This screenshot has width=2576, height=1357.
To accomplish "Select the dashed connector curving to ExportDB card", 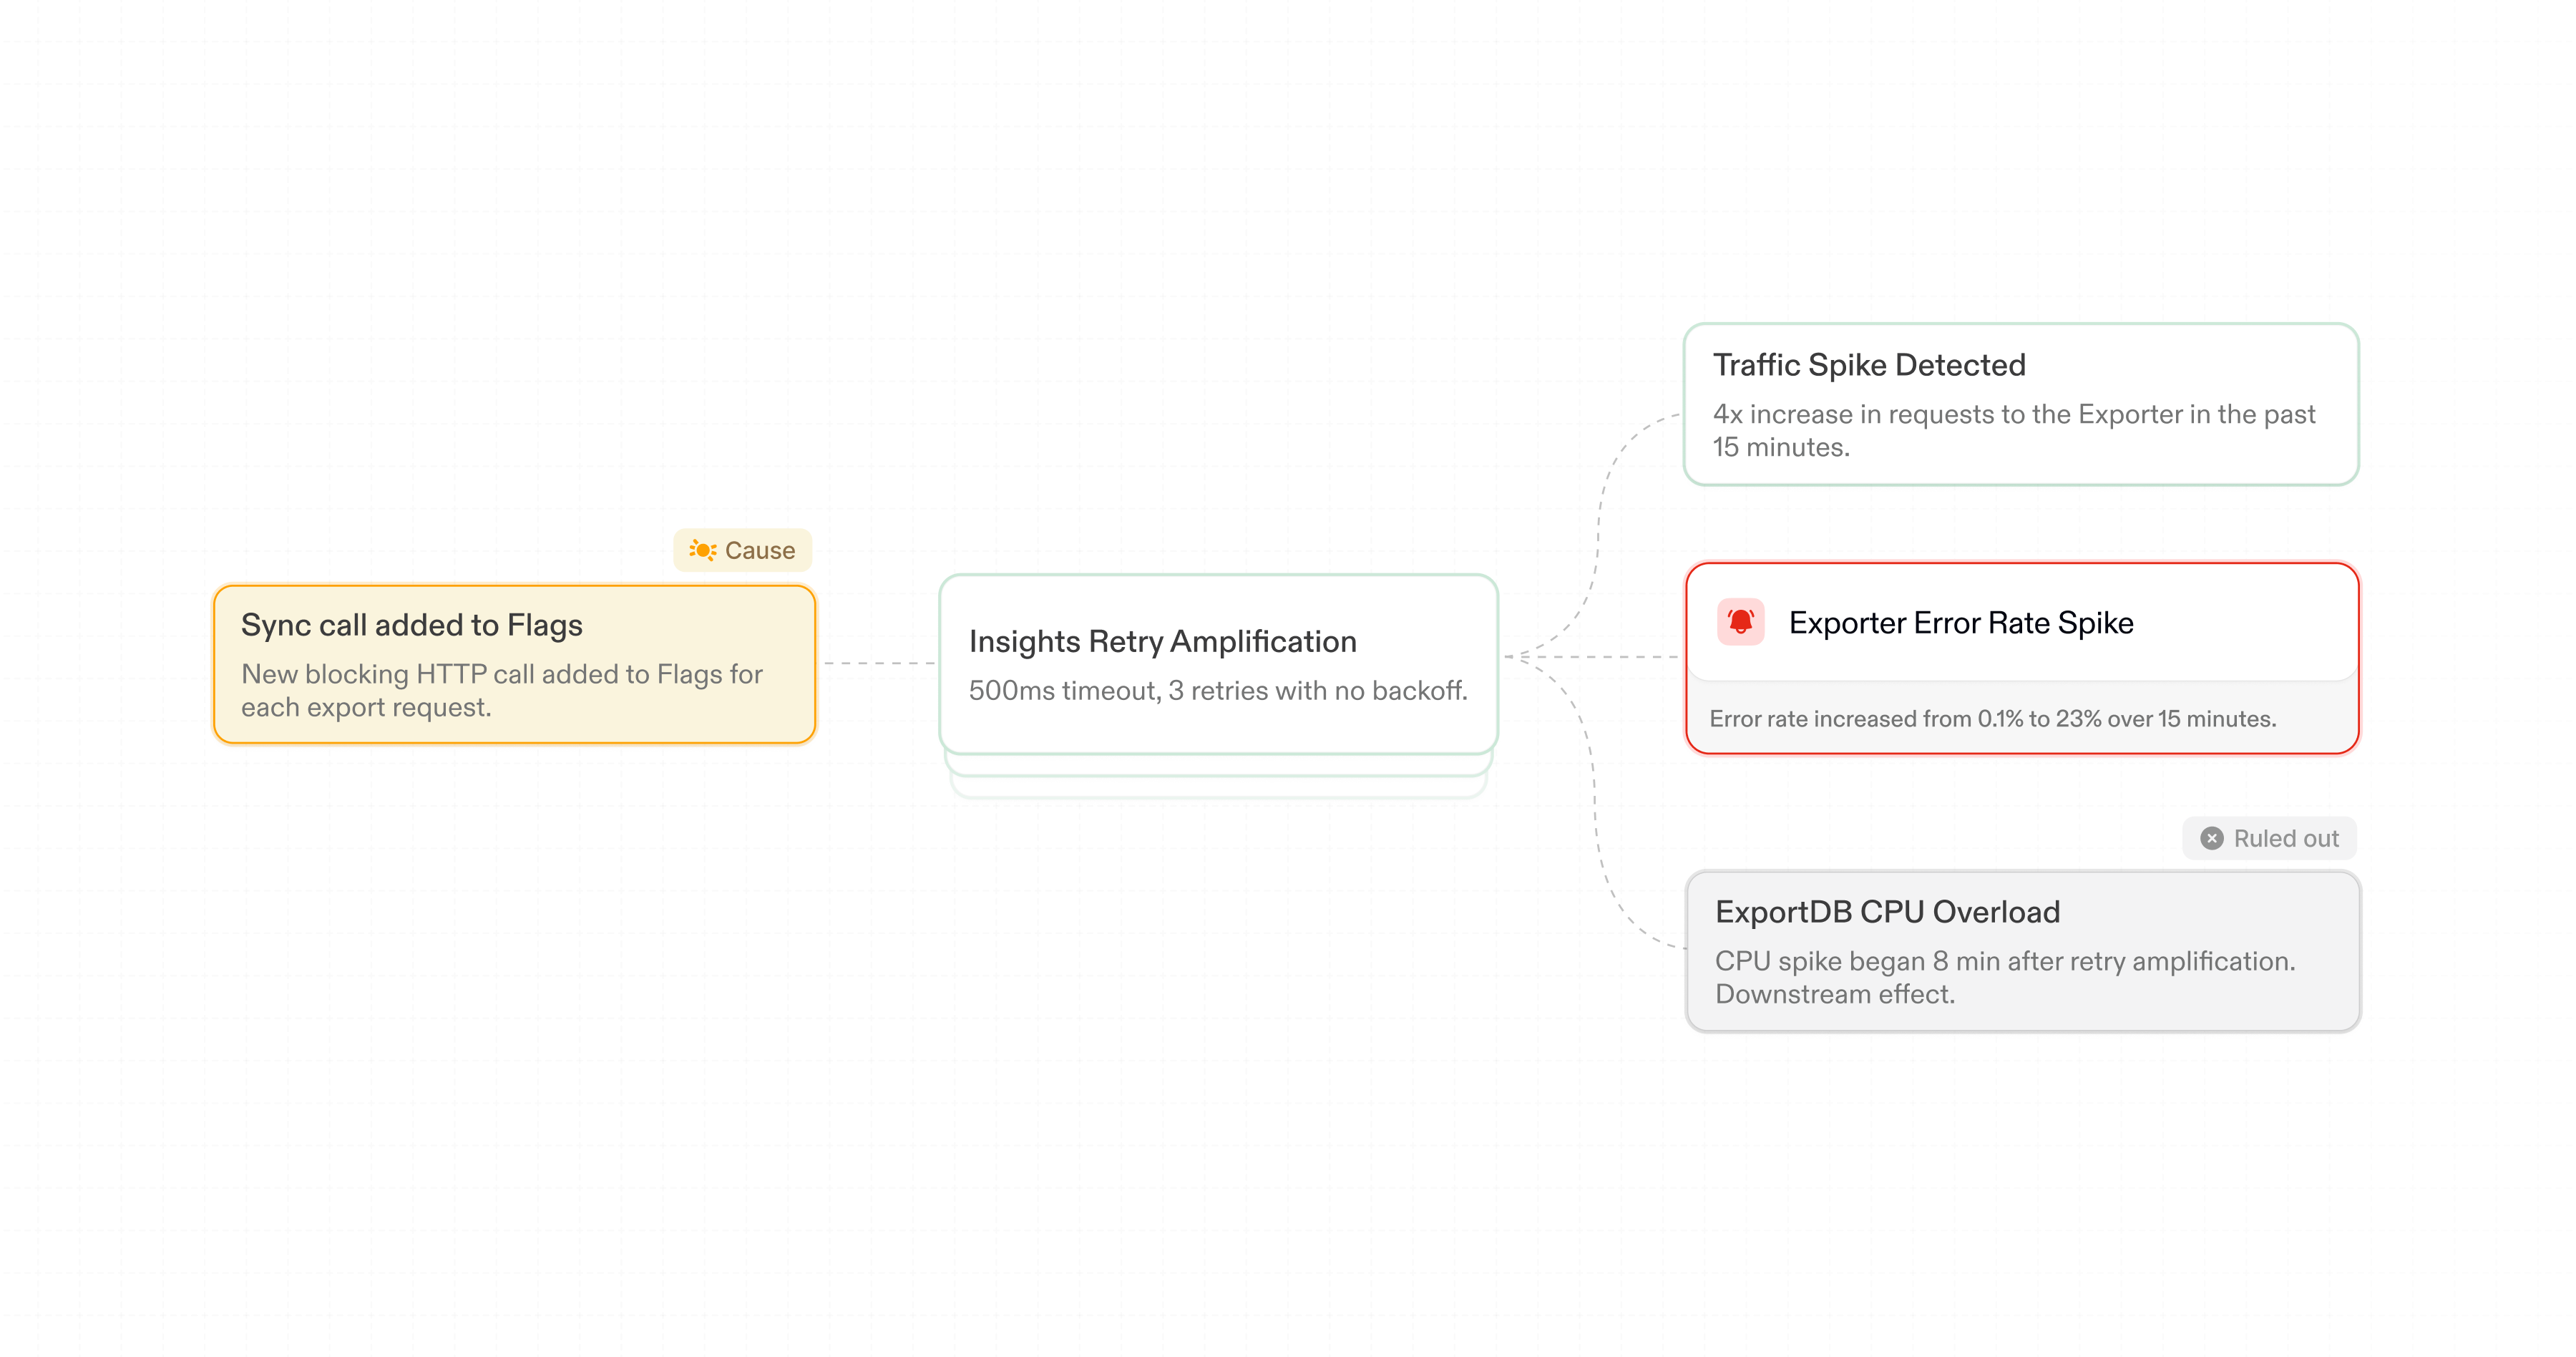I will click(1597, 830).
